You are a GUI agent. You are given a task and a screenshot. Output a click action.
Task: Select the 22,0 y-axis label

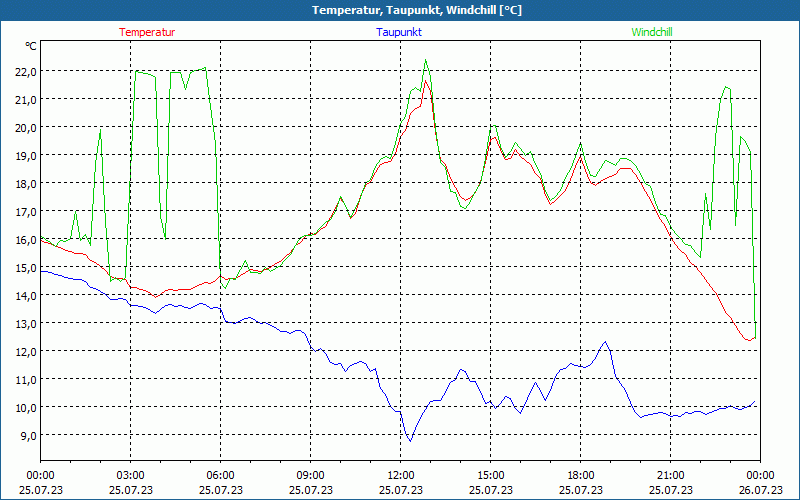pos(24,72)
